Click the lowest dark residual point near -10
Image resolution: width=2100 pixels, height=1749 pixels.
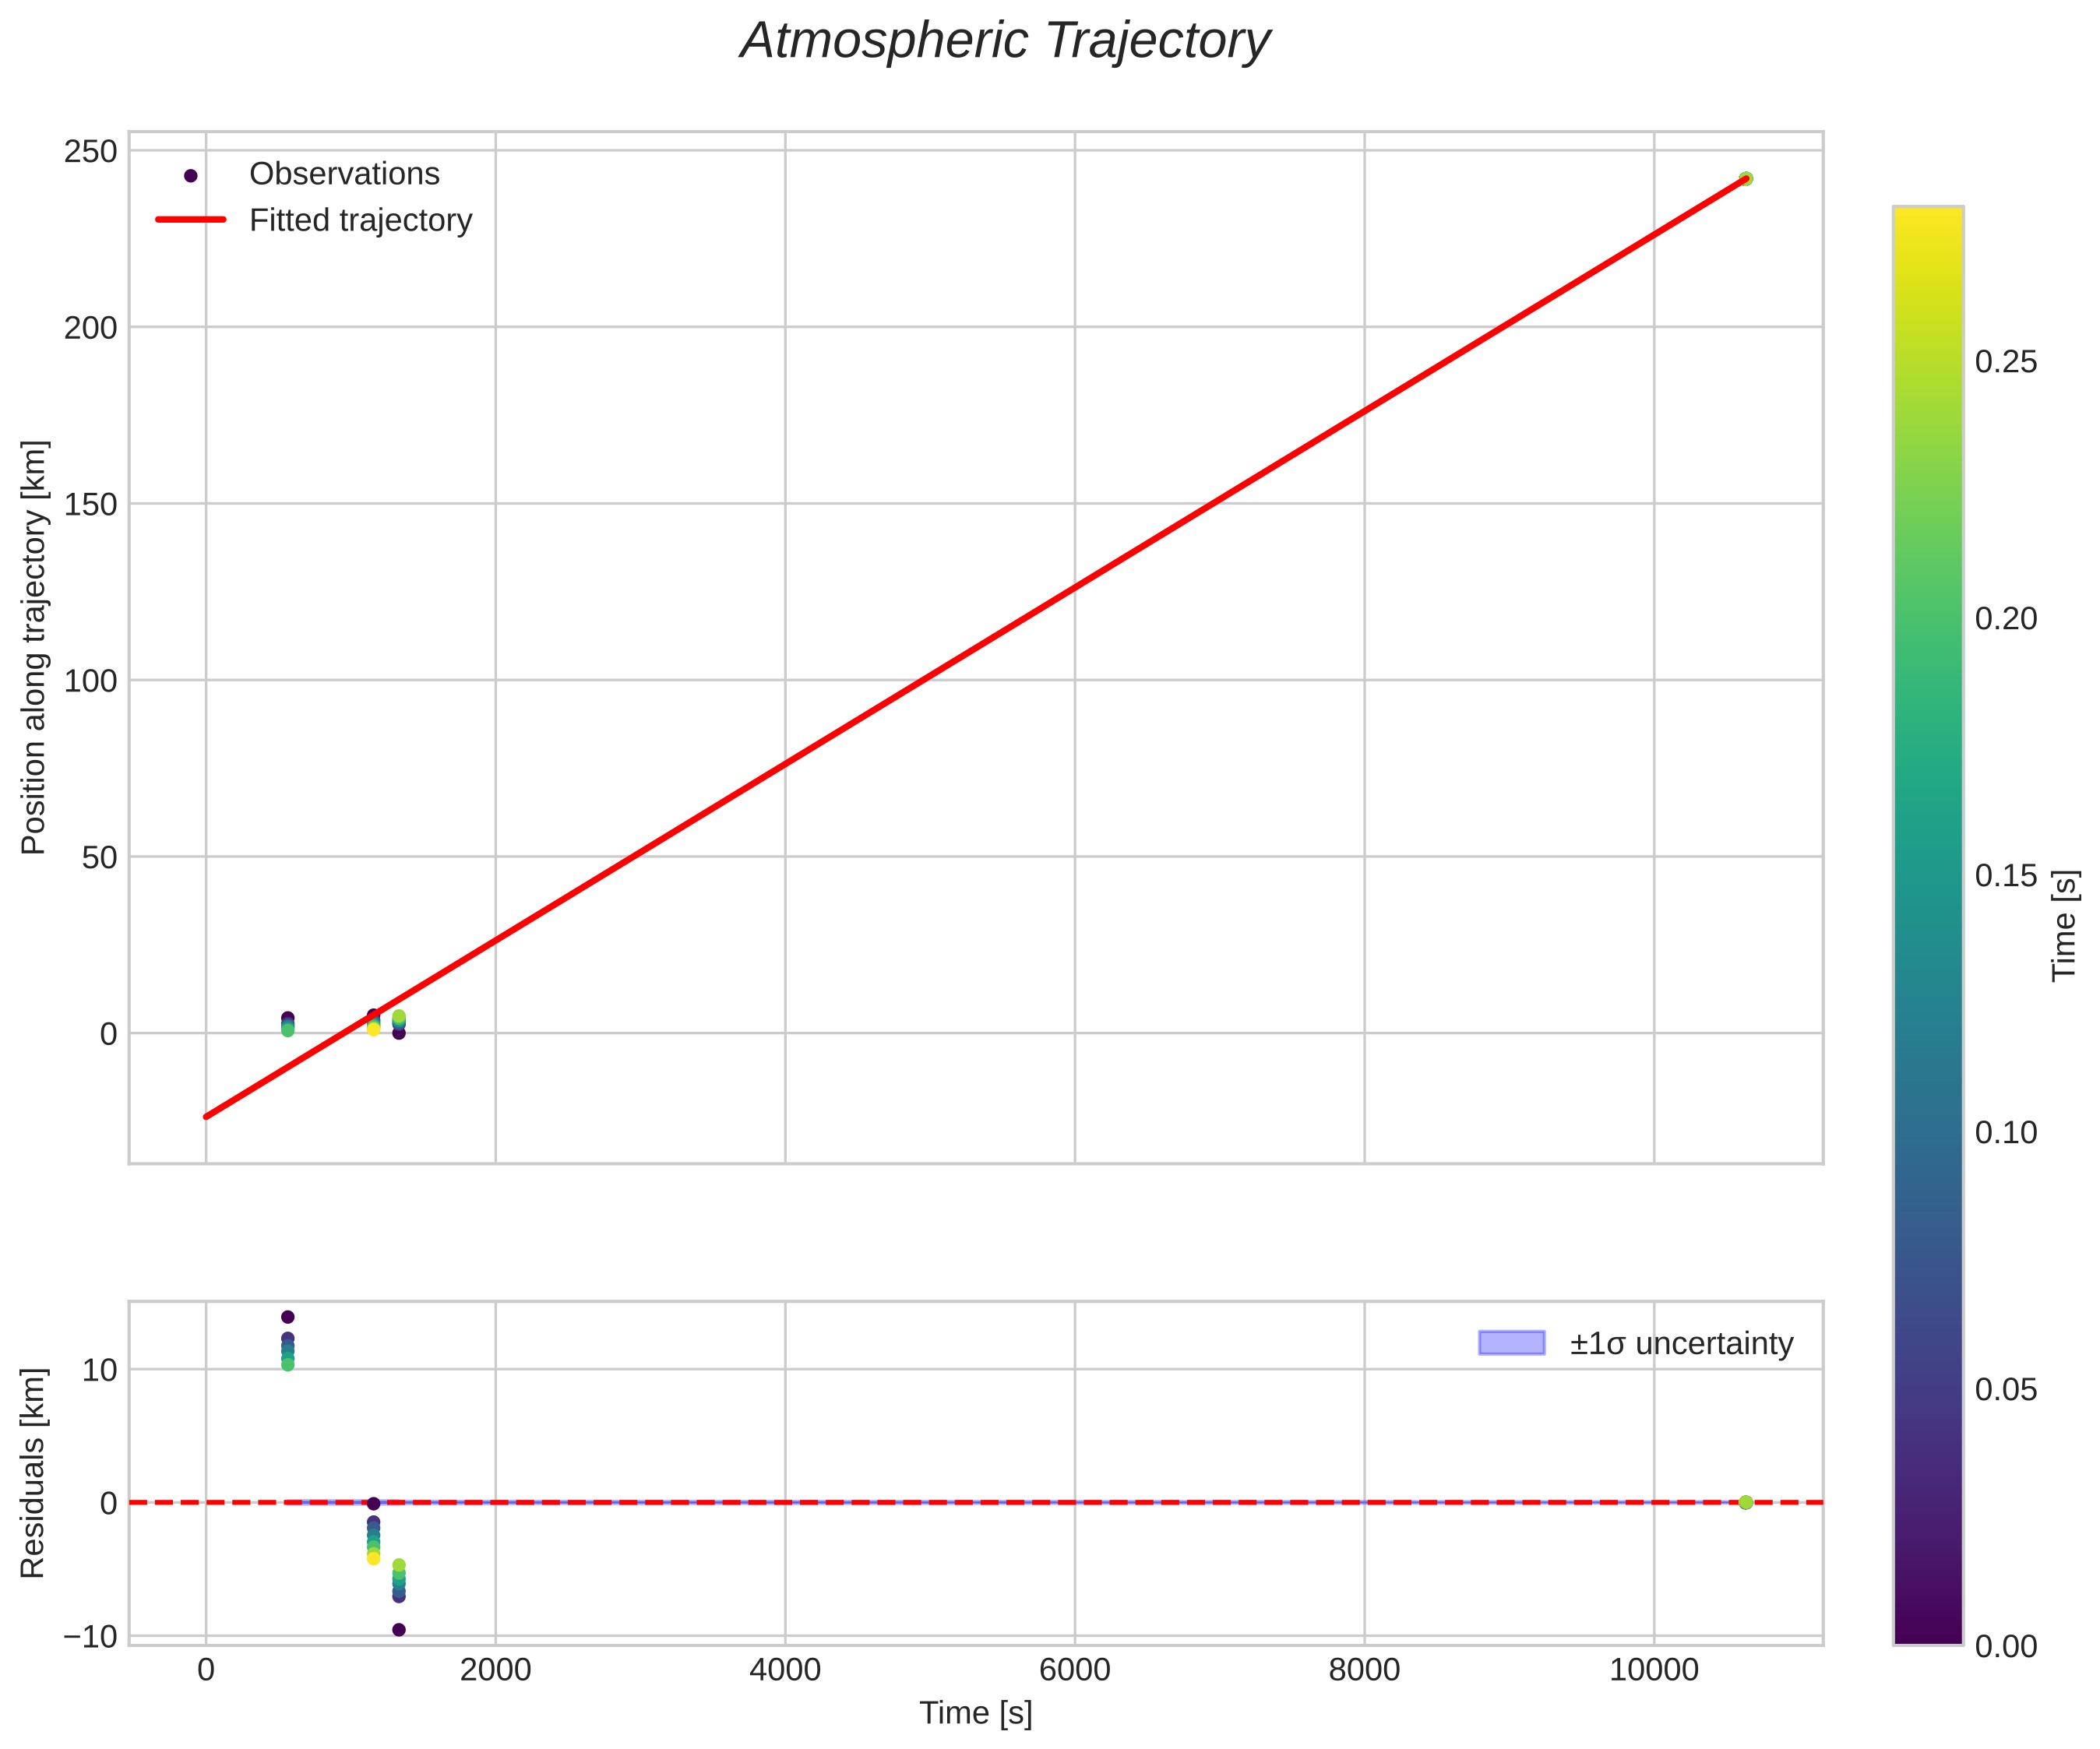(x=399, y=1630)
